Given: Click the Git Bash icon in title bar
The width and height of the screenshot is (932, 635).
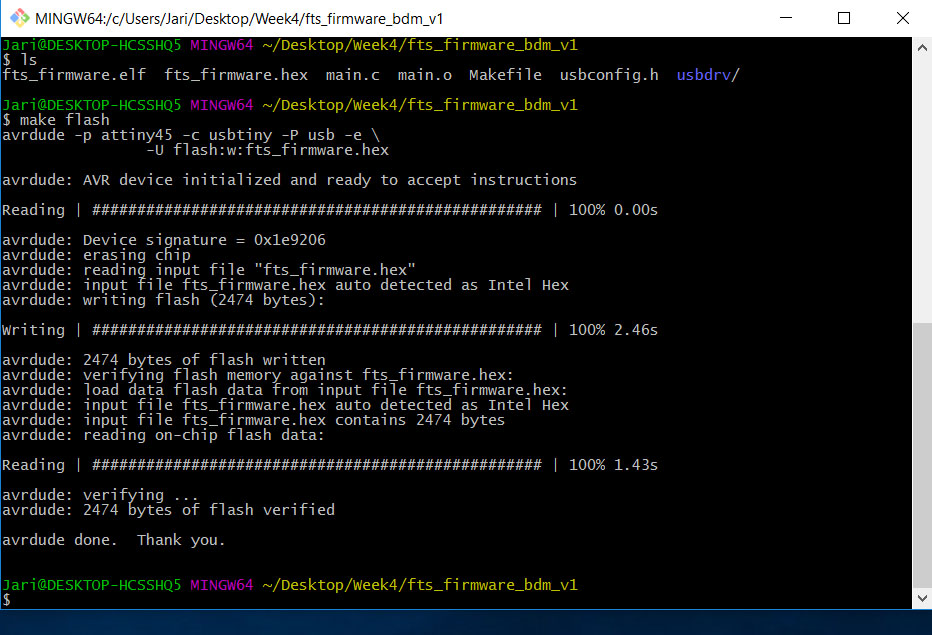Looking at the screenshot, I should (x=20, y=18).
